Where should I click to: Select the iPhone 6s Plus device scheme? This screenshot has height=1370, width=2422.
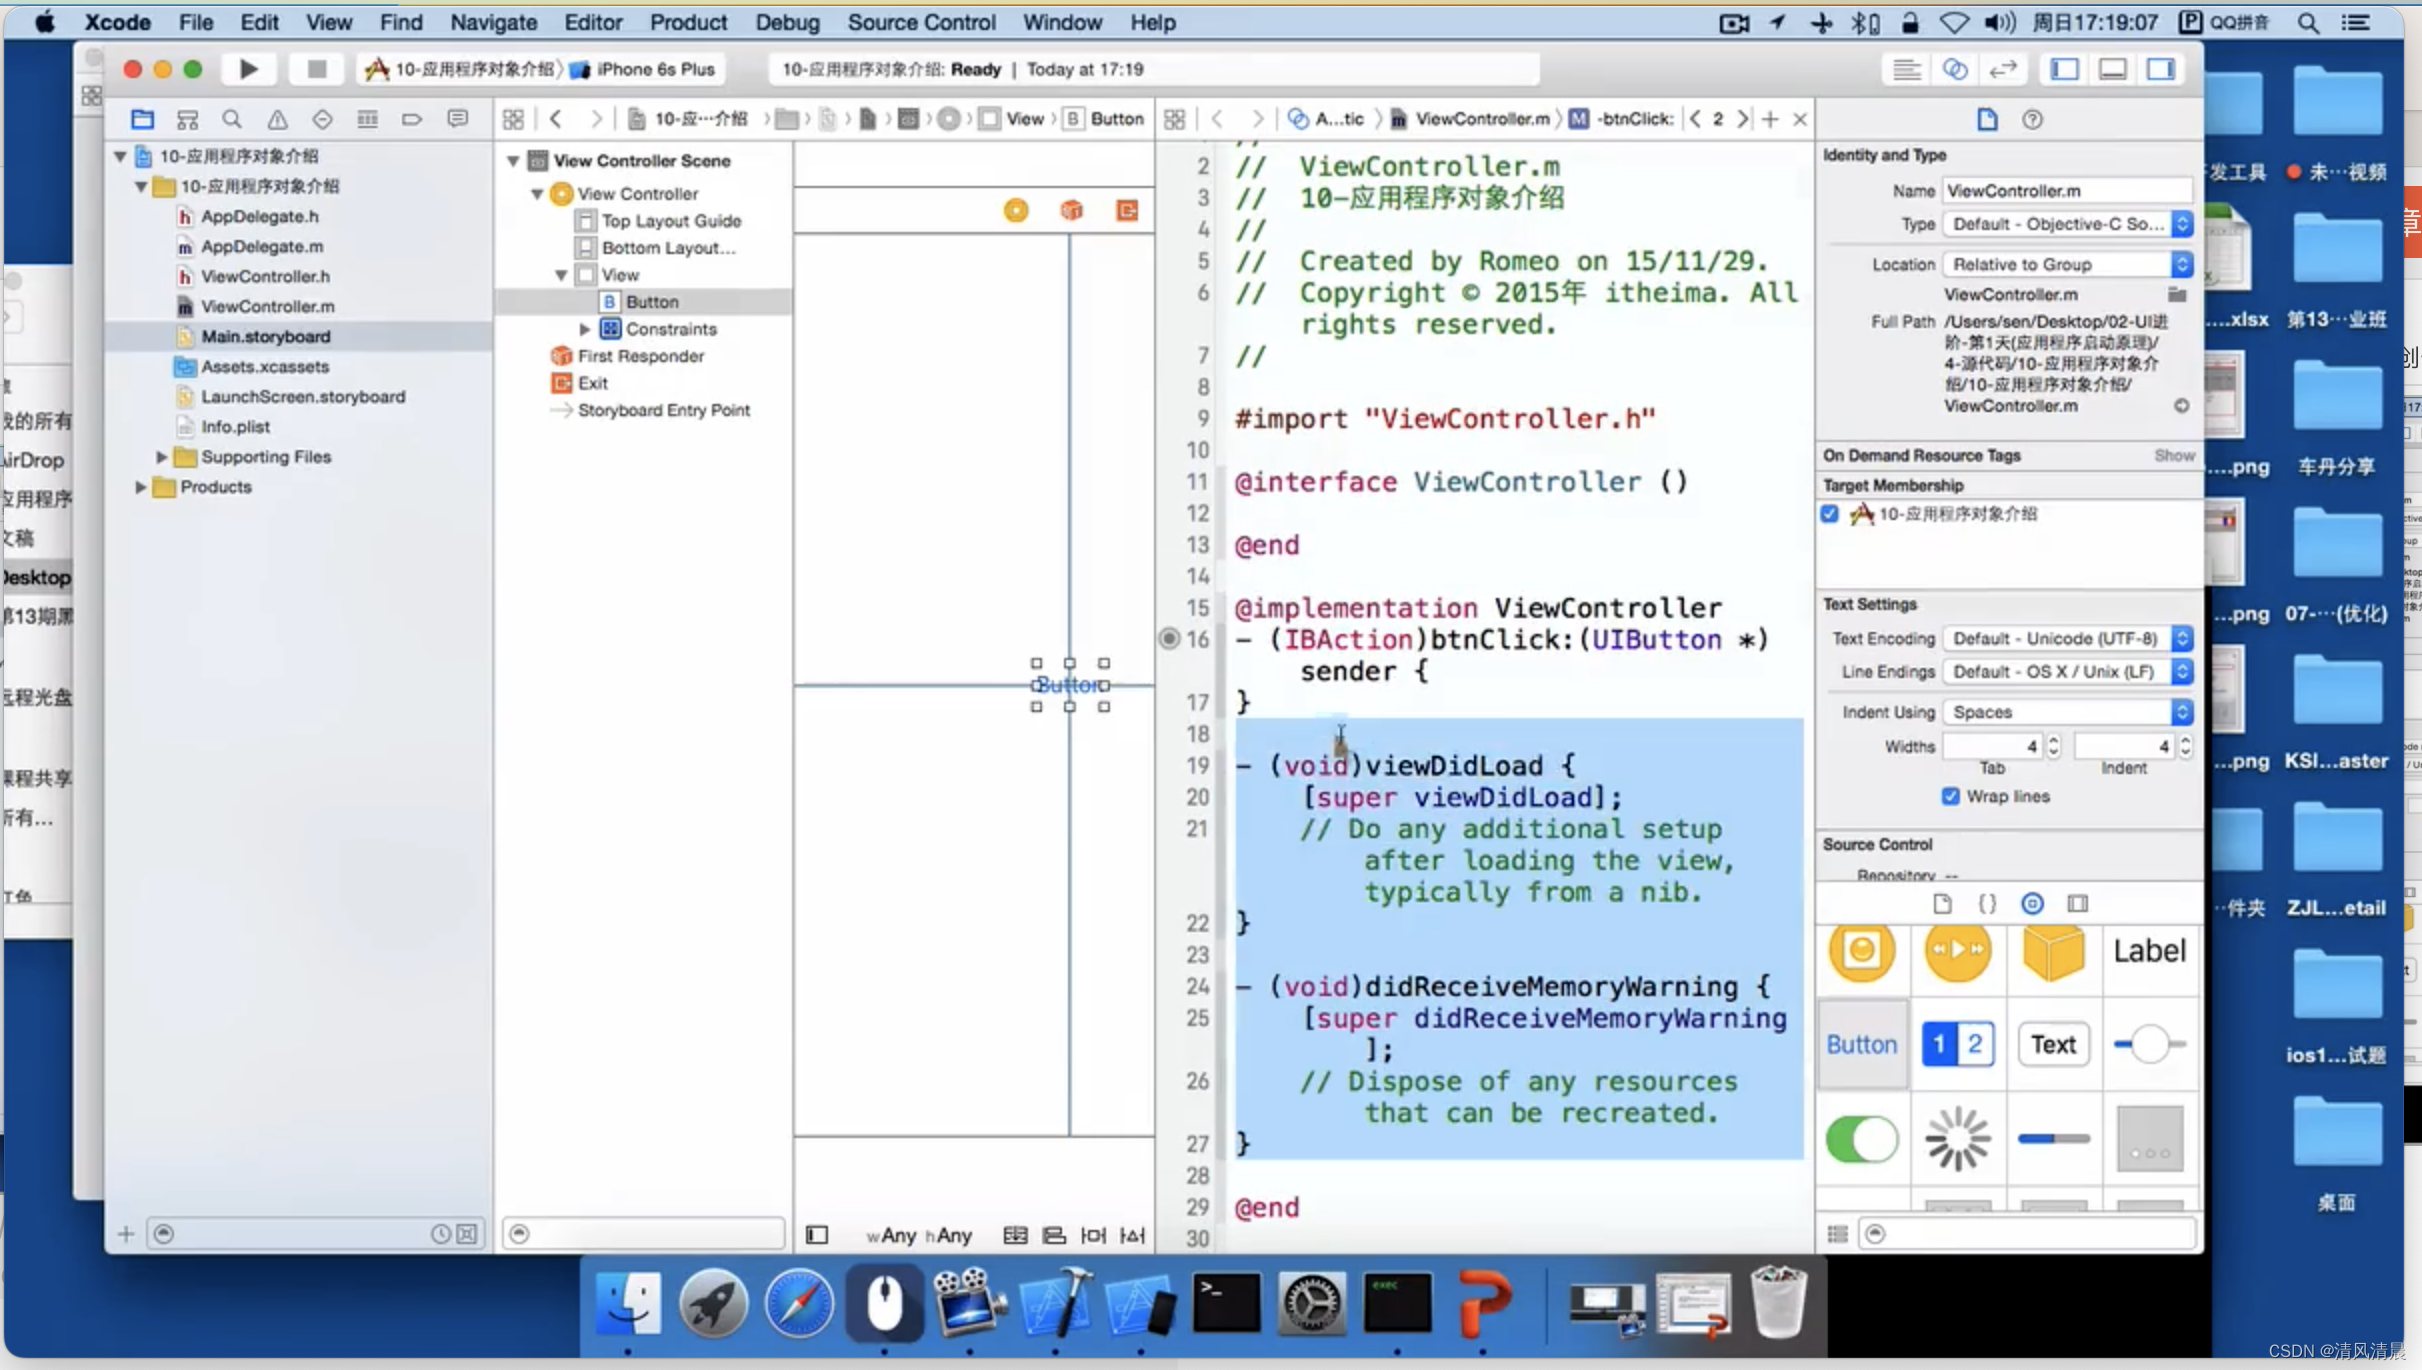[642, 69]
